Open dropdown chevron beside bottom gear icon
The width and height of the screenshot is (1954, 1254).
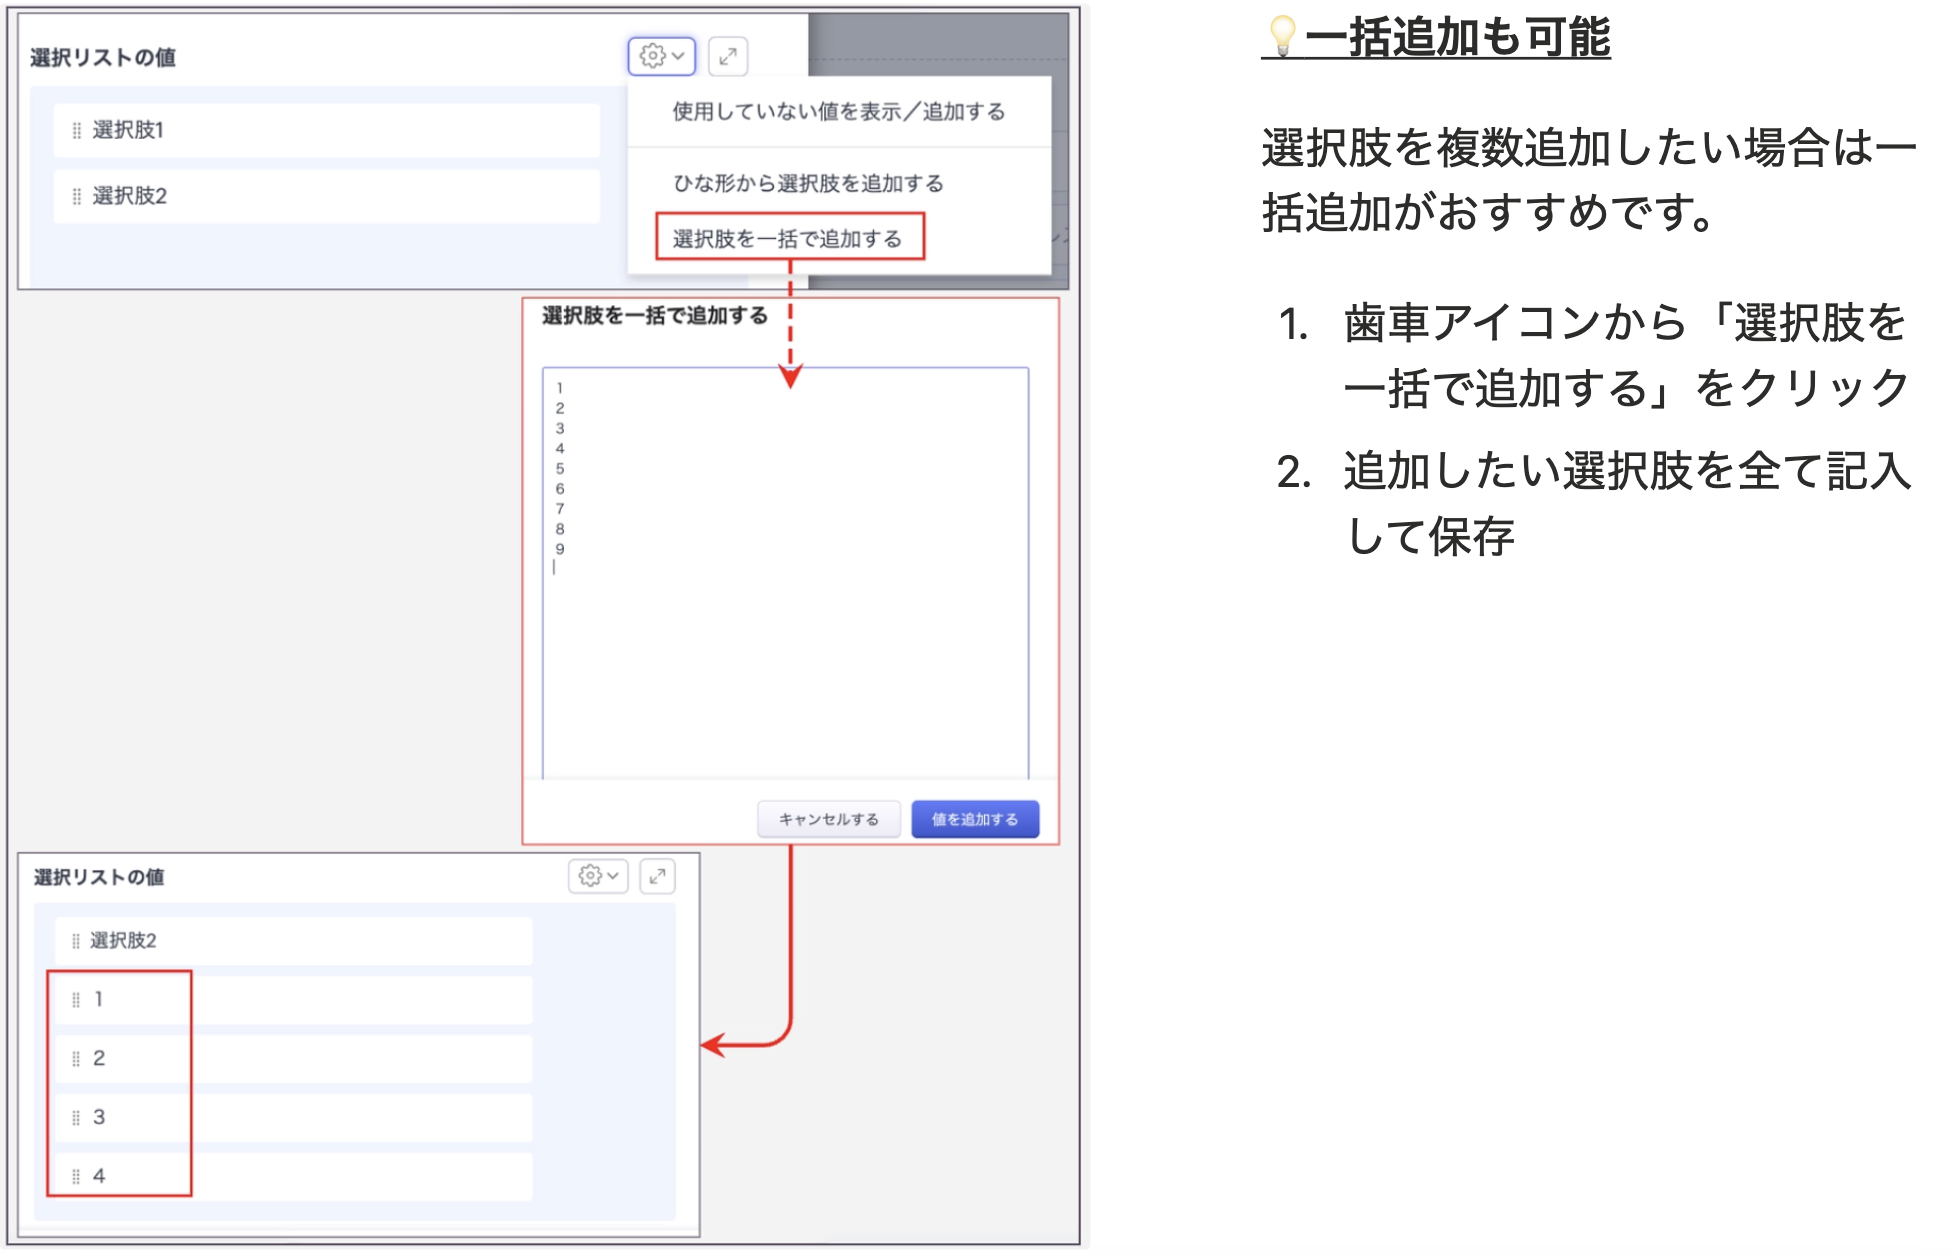(613, 876)
